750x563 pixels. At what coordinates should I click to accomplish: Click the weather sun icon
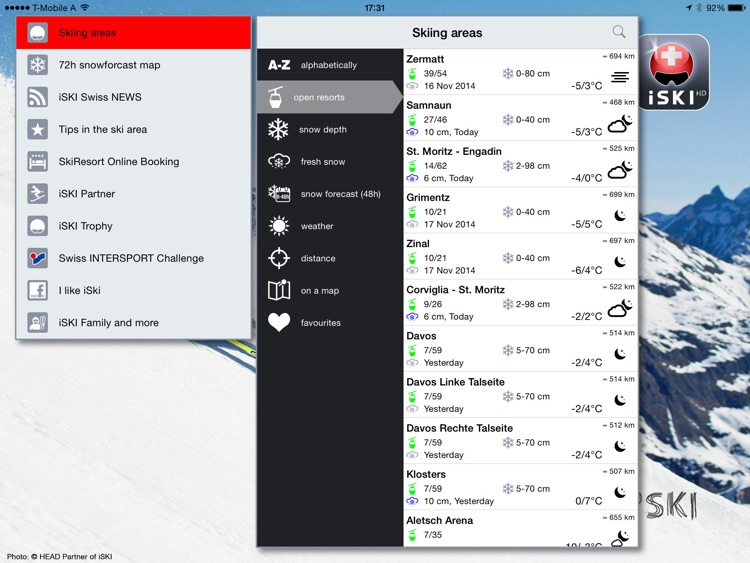point(279,226)
